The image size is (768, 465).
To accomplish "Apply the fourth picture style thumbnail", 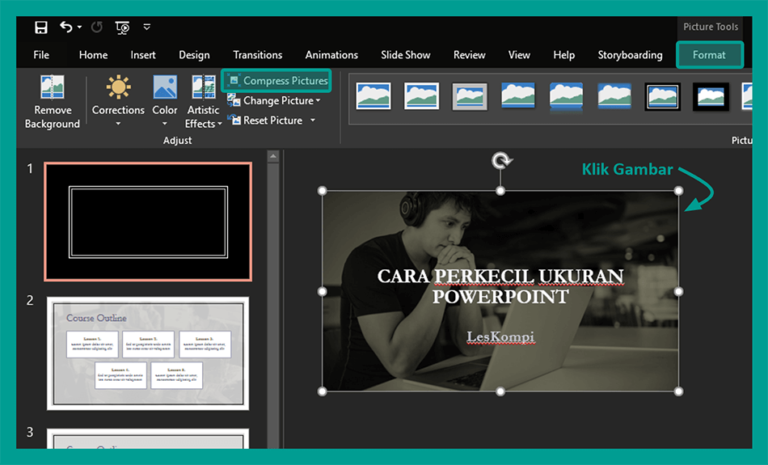I will point(518,95).
